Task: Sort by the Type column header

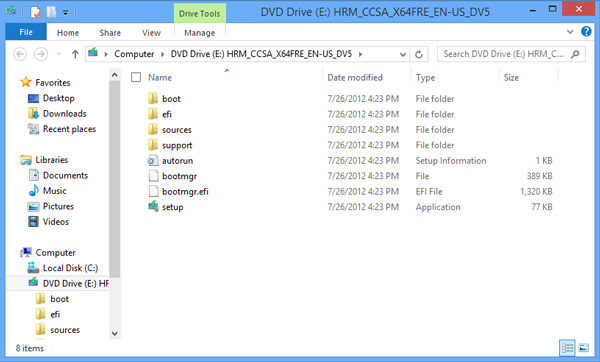Action: [425, 77]
